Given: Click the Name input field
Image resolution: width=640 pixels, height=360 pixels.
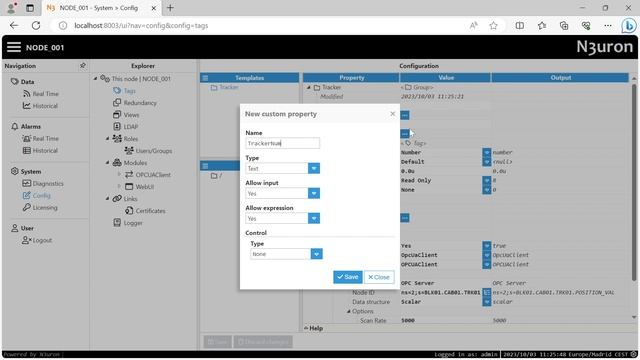Looking at the screenshot, I should [x=282, y=143].
